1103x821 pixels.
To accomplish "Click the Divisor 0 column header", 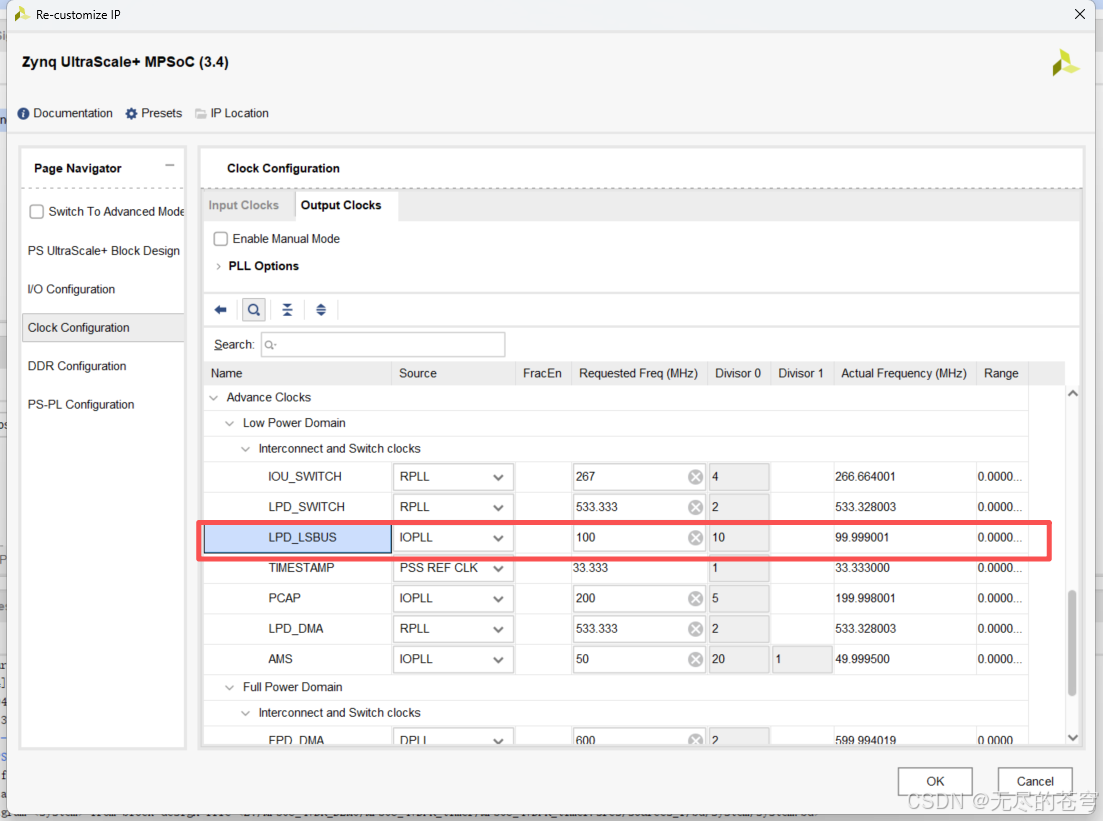I will [x=739, y=374].
